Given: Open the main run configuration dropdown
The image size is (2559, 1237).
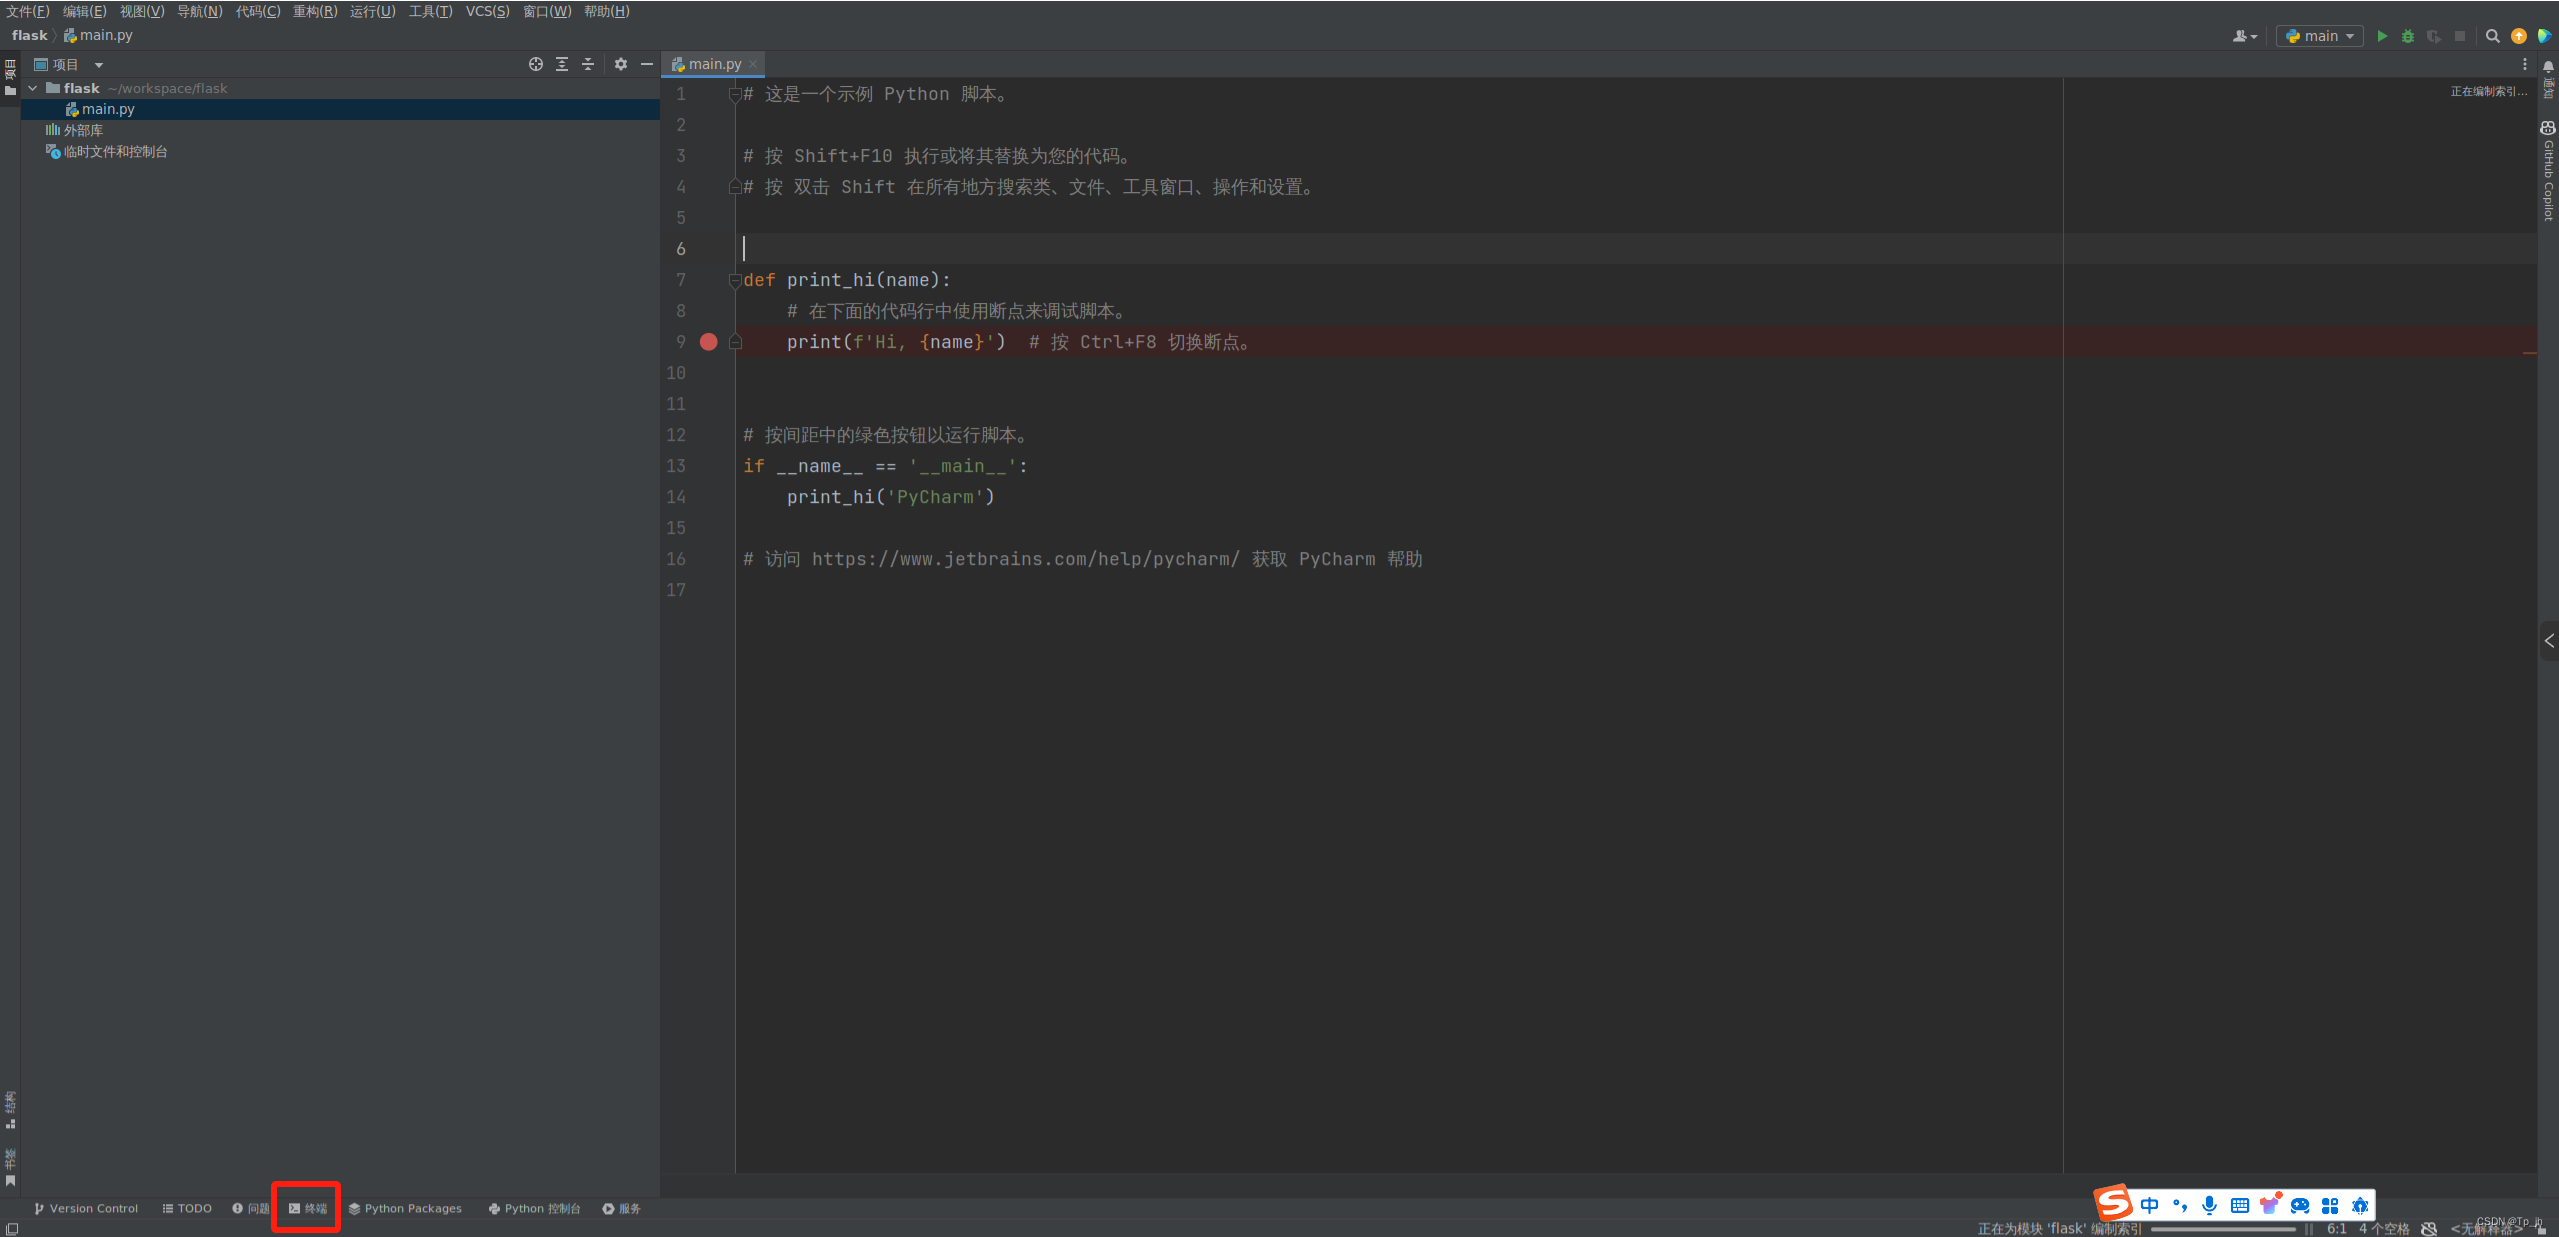Looking at the screenshot, I should point(2321,36).
